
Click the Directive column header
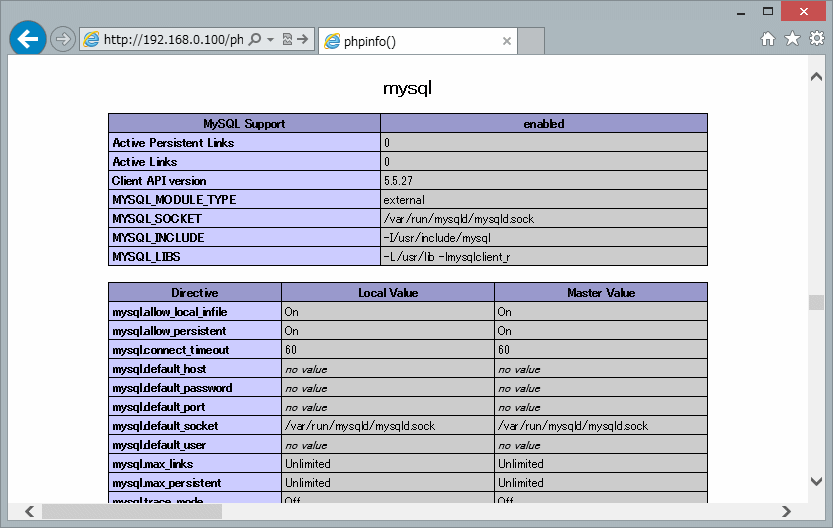(x=195, y=293)
